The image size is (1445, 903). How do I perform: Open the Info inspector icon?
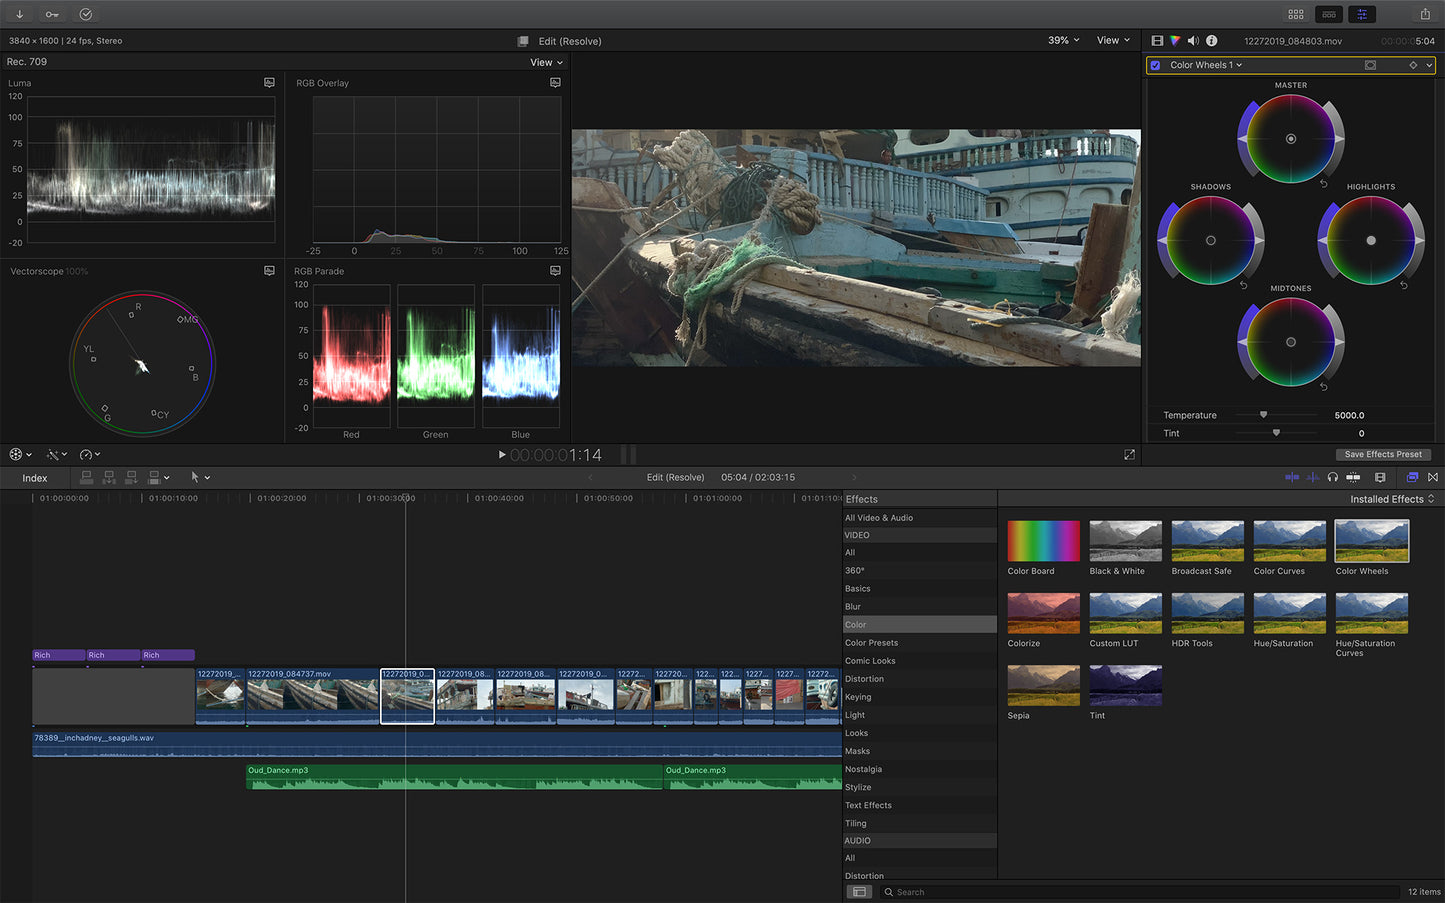tap(1212, 41)
